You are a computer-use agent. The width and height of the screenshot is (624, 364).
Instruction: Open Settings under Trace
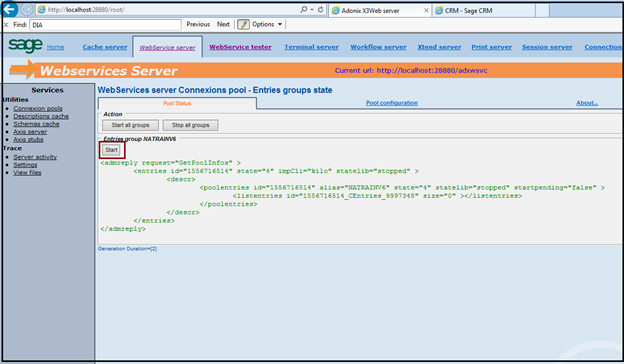click(x=25, y=165)
